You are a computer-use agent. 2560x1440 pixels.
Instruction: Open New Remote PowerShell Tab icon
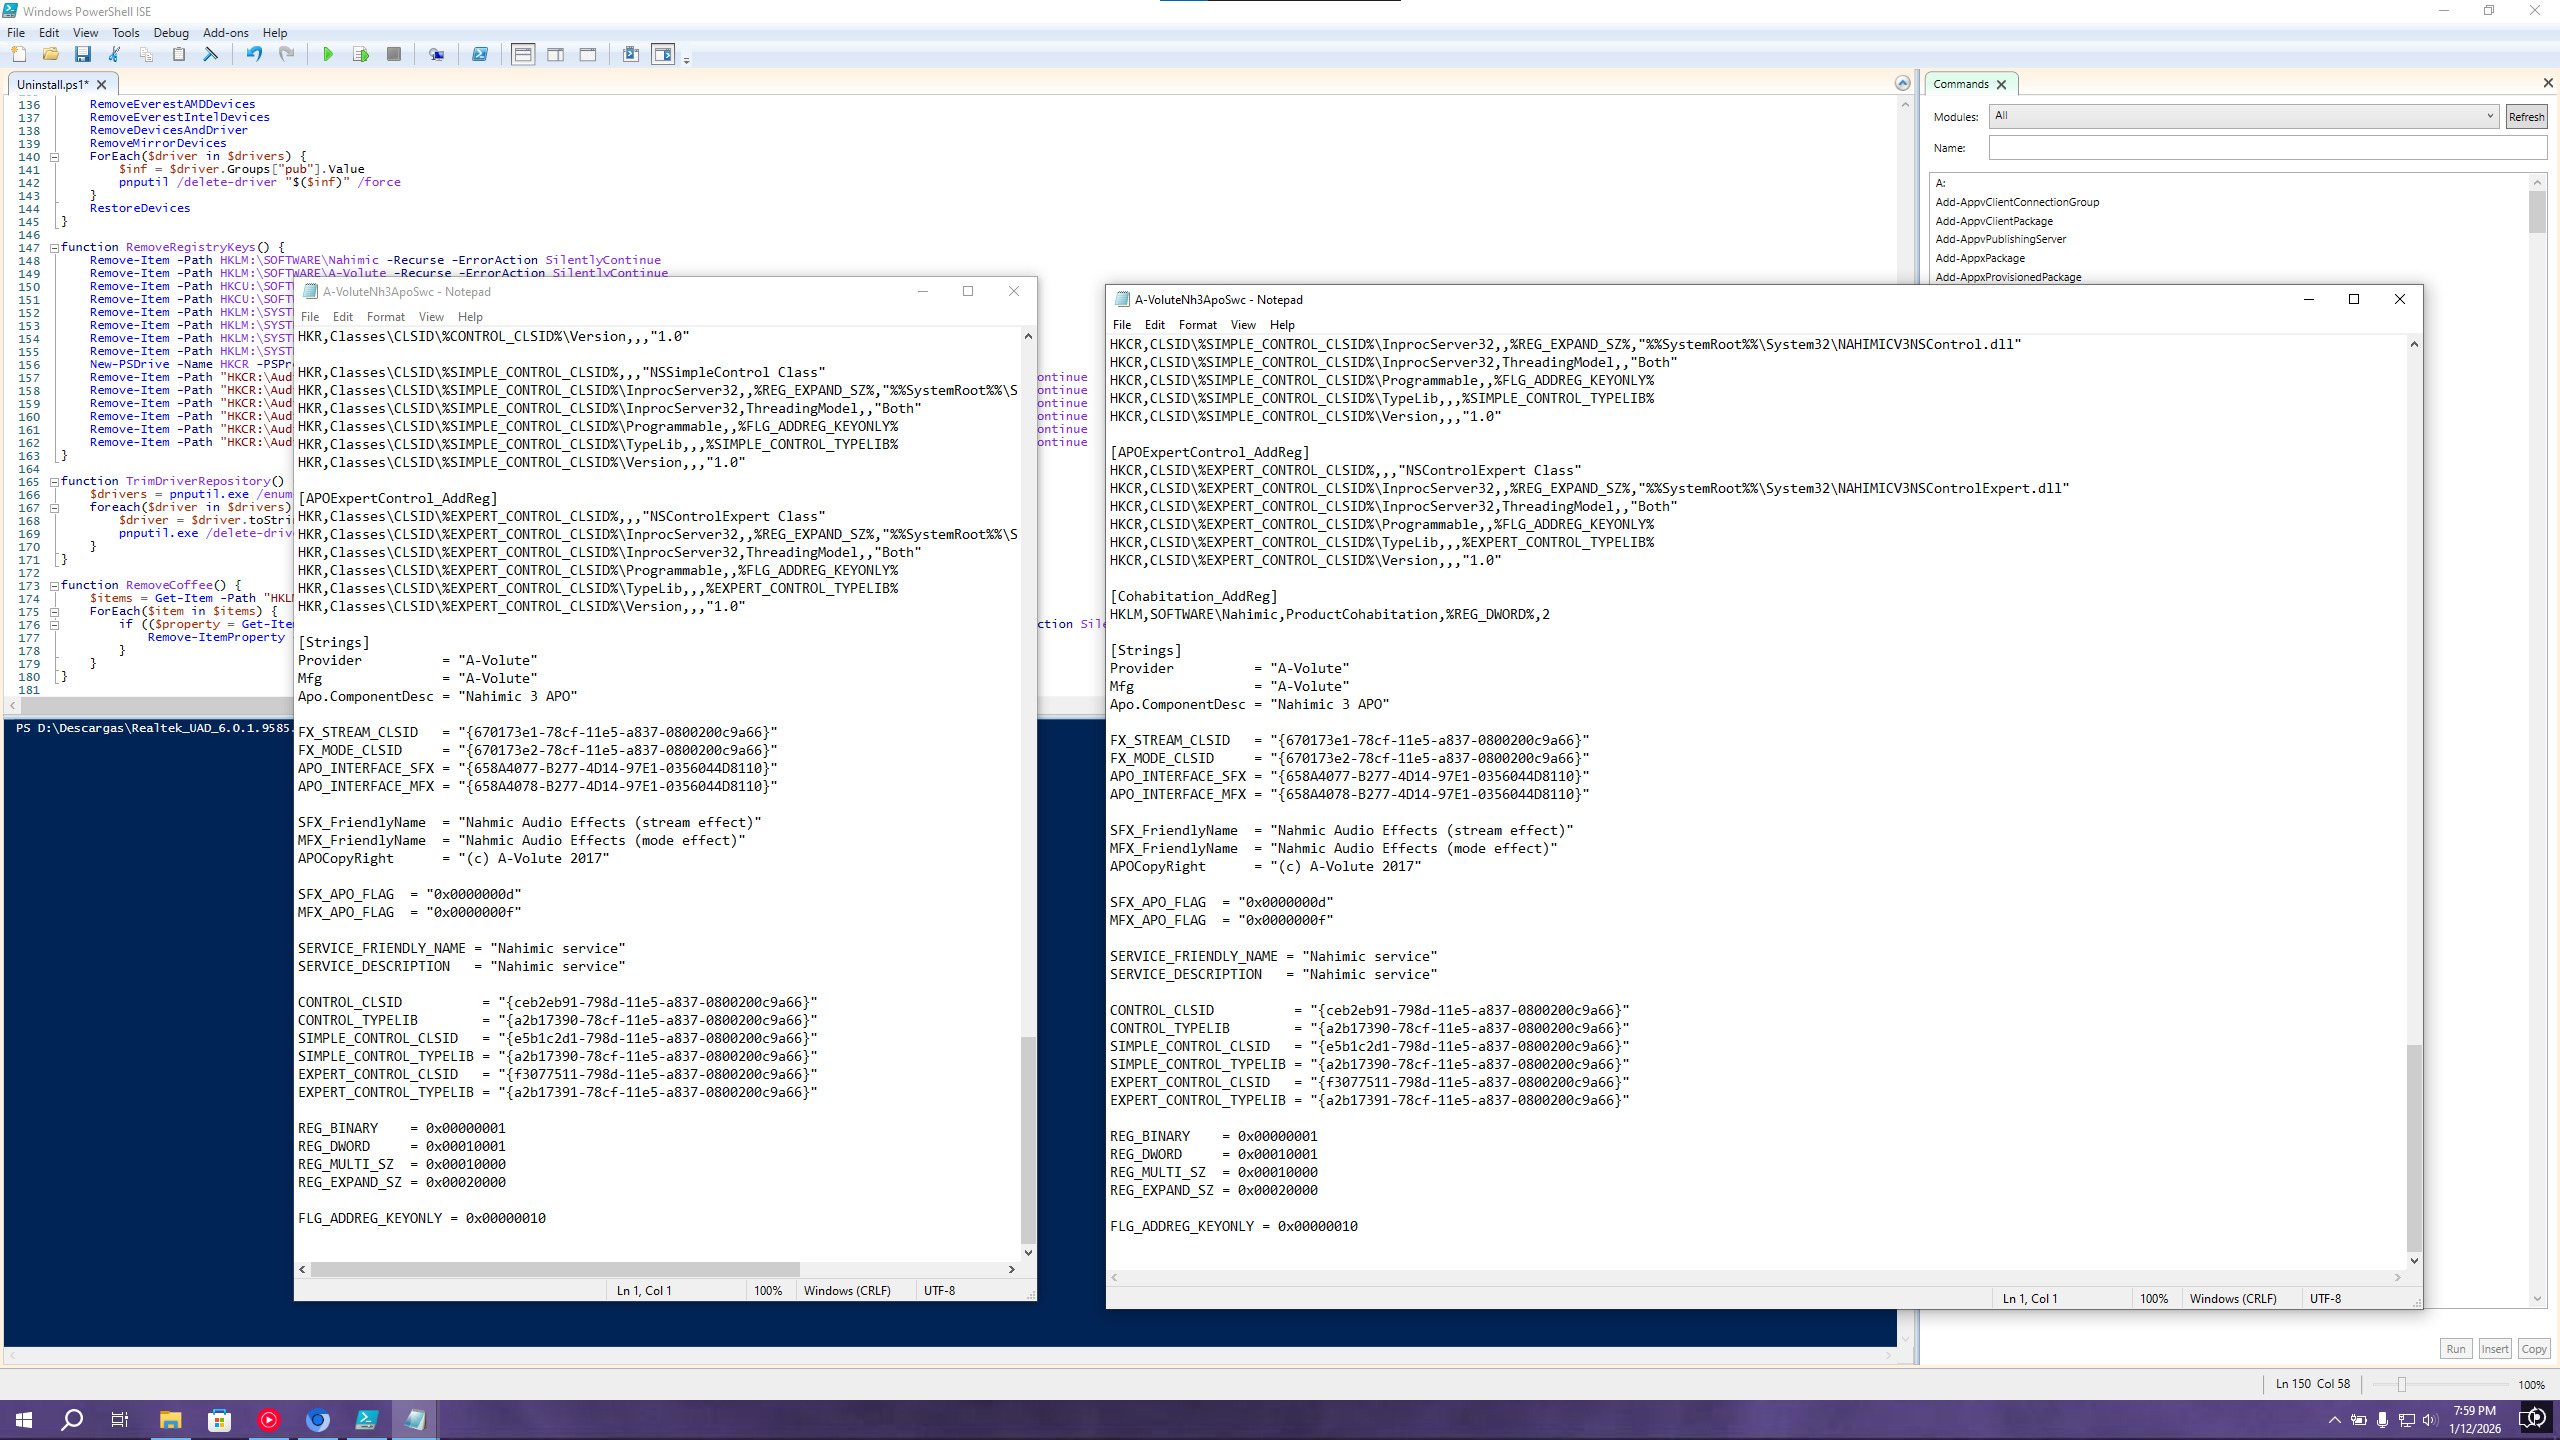pos(436,55)
